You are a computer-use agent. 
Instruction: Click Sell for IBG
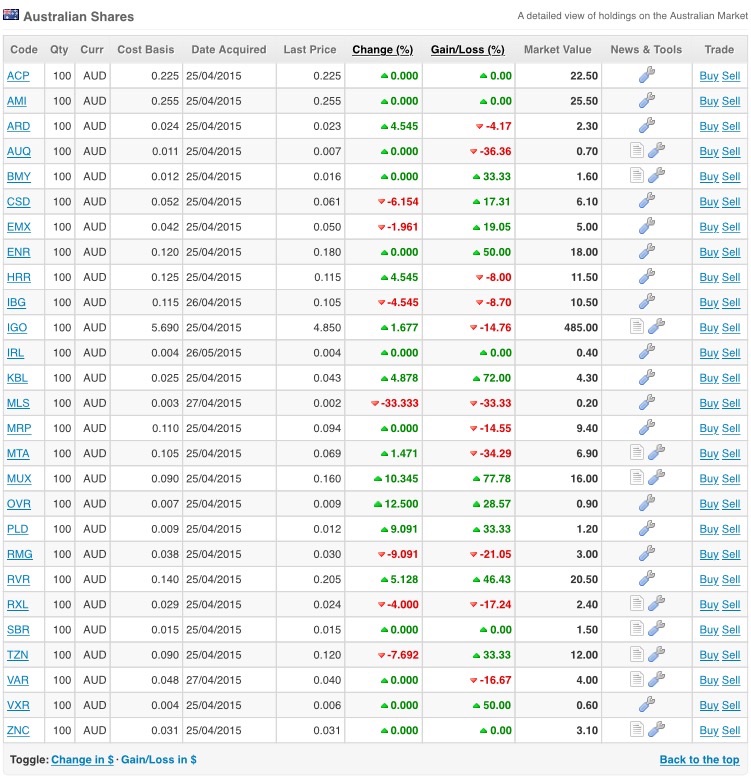tap(731, 303)
